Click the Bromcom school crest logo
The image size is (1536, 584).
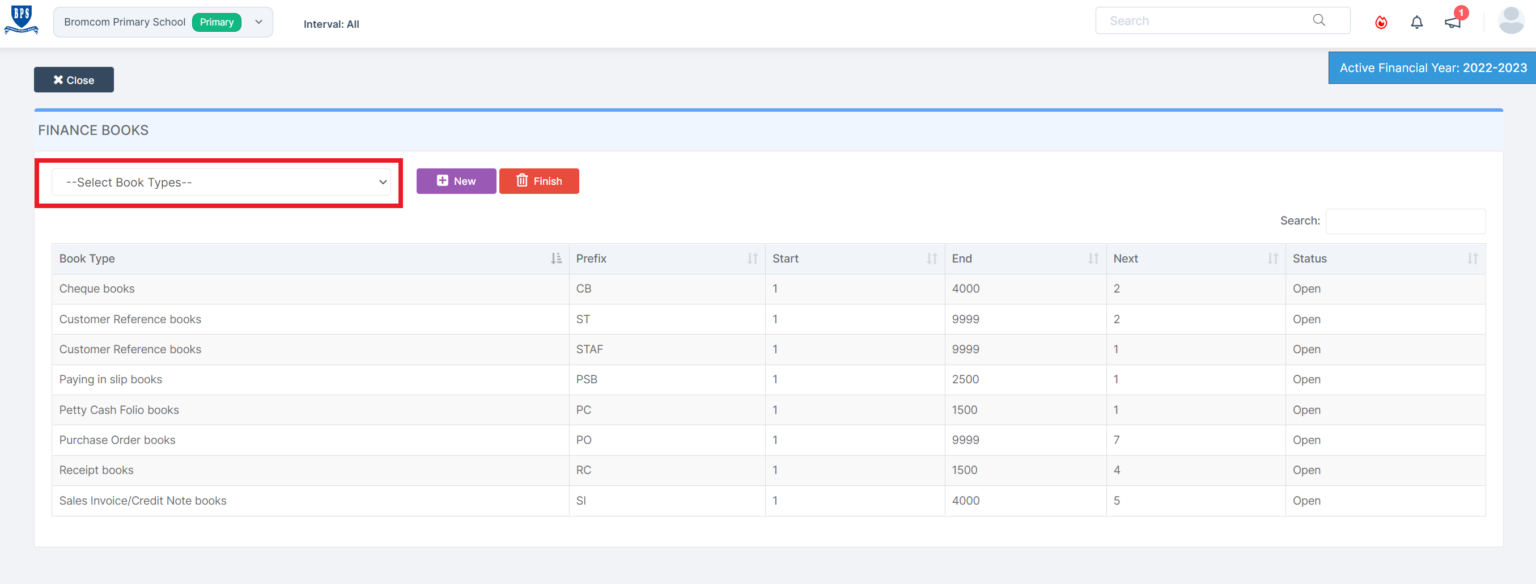pyautogui.click(x=21, y=21)
